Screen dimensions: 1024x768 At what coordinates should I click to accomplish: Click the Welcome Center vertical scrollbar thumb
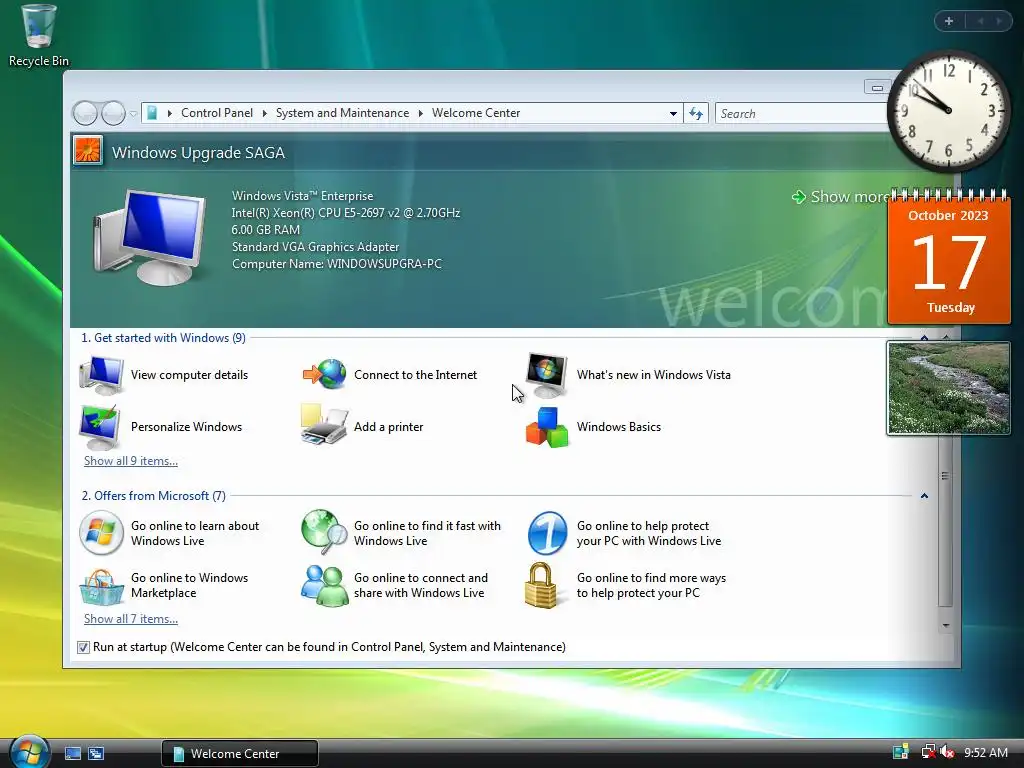point(945,475)
